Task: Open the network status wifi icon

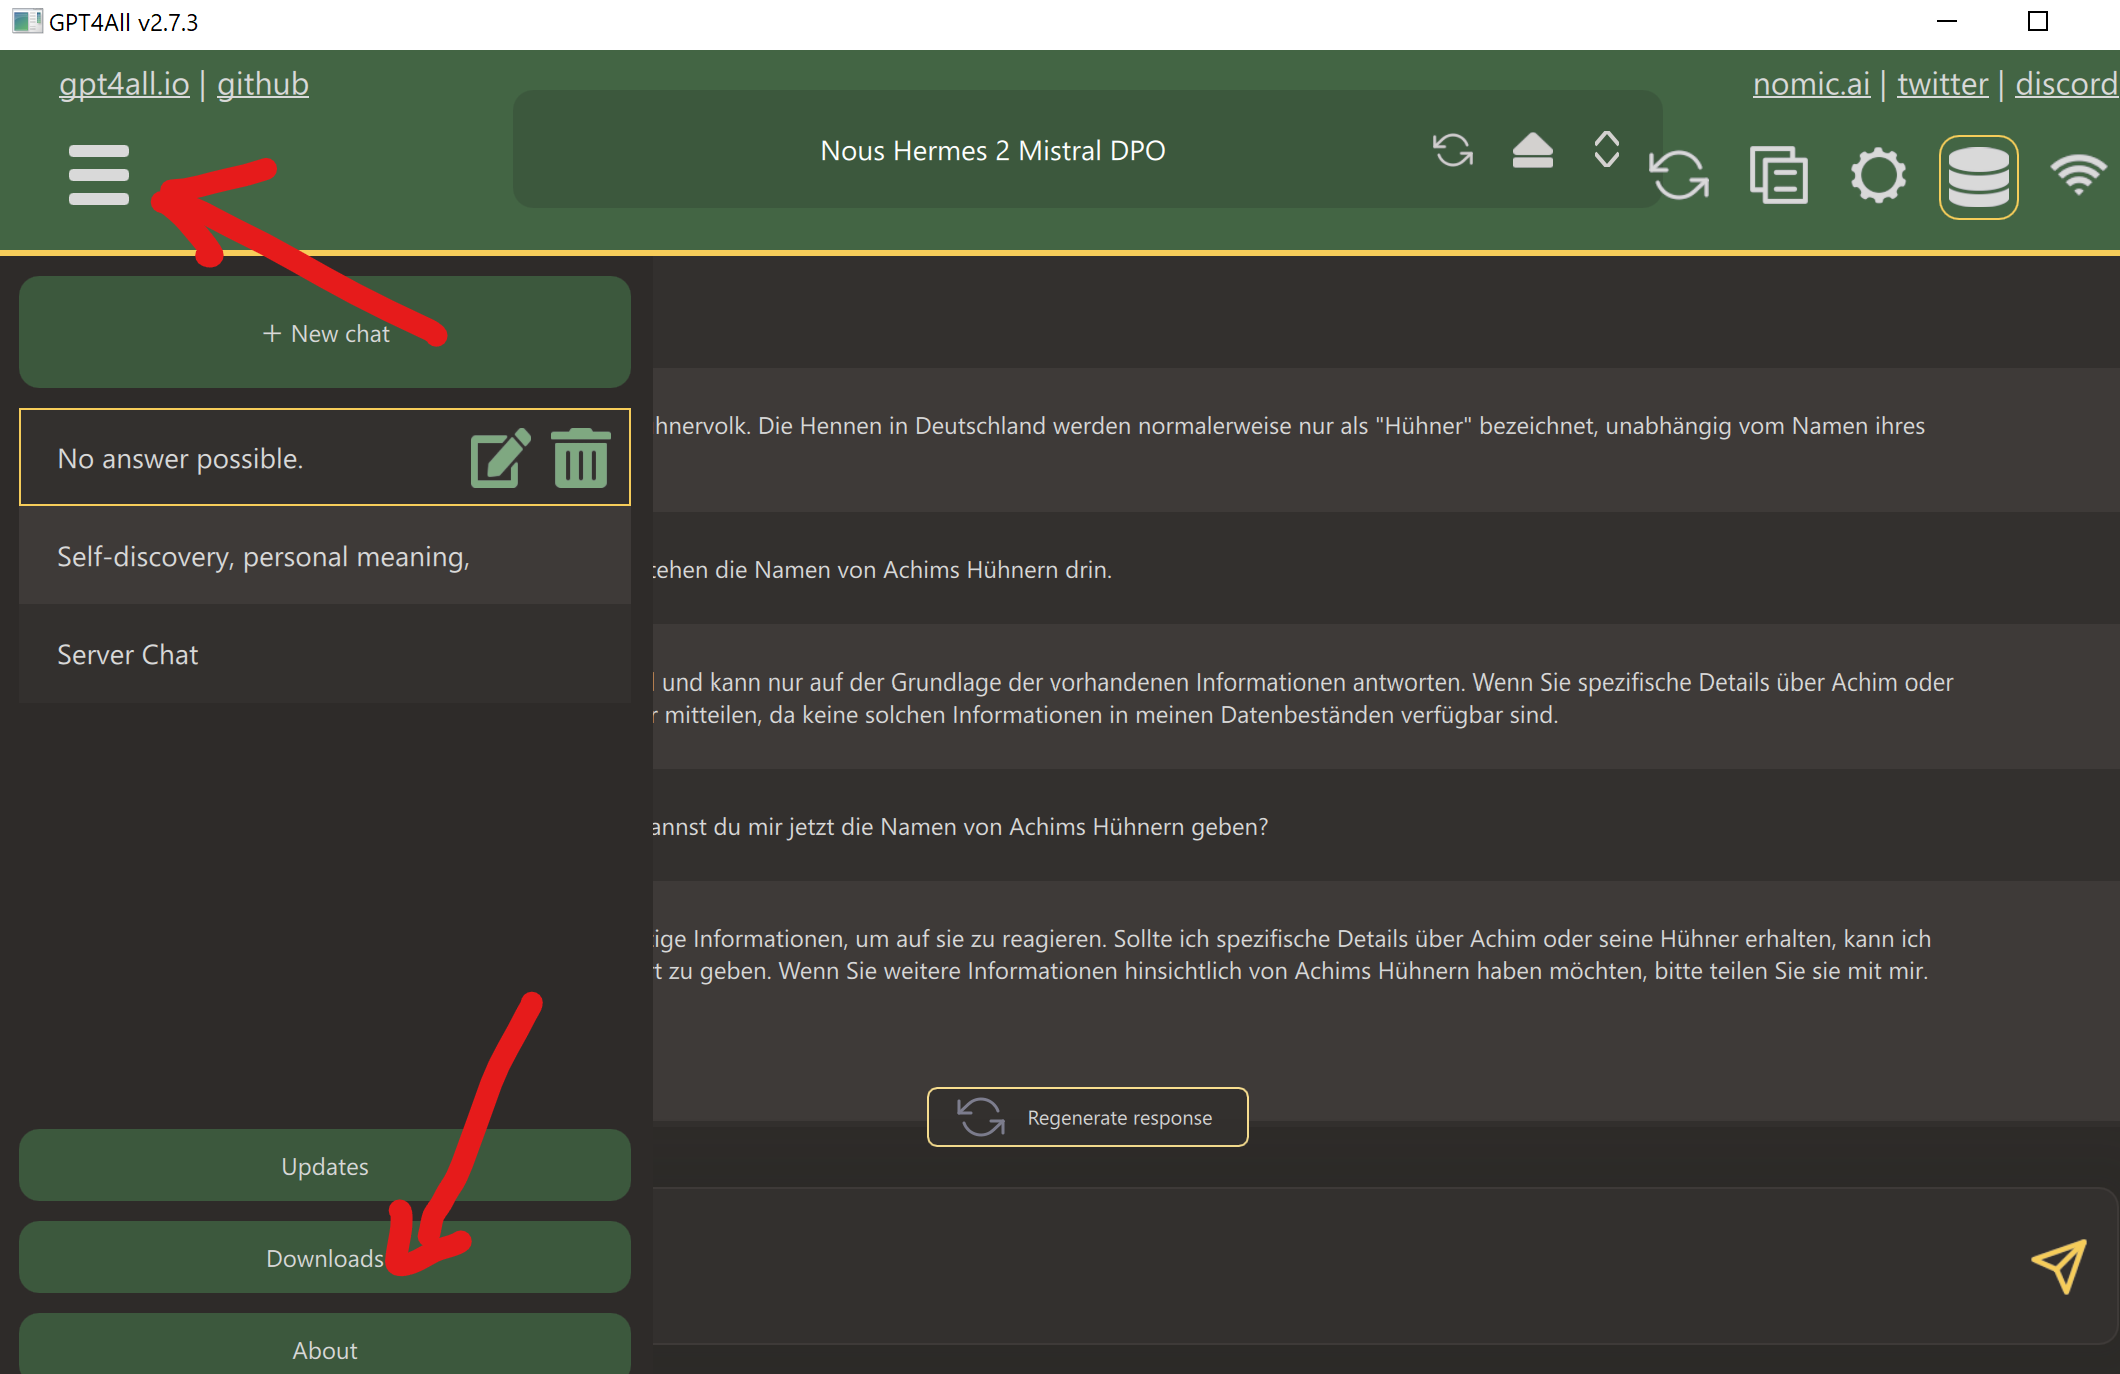Action: pos(2078,175)
